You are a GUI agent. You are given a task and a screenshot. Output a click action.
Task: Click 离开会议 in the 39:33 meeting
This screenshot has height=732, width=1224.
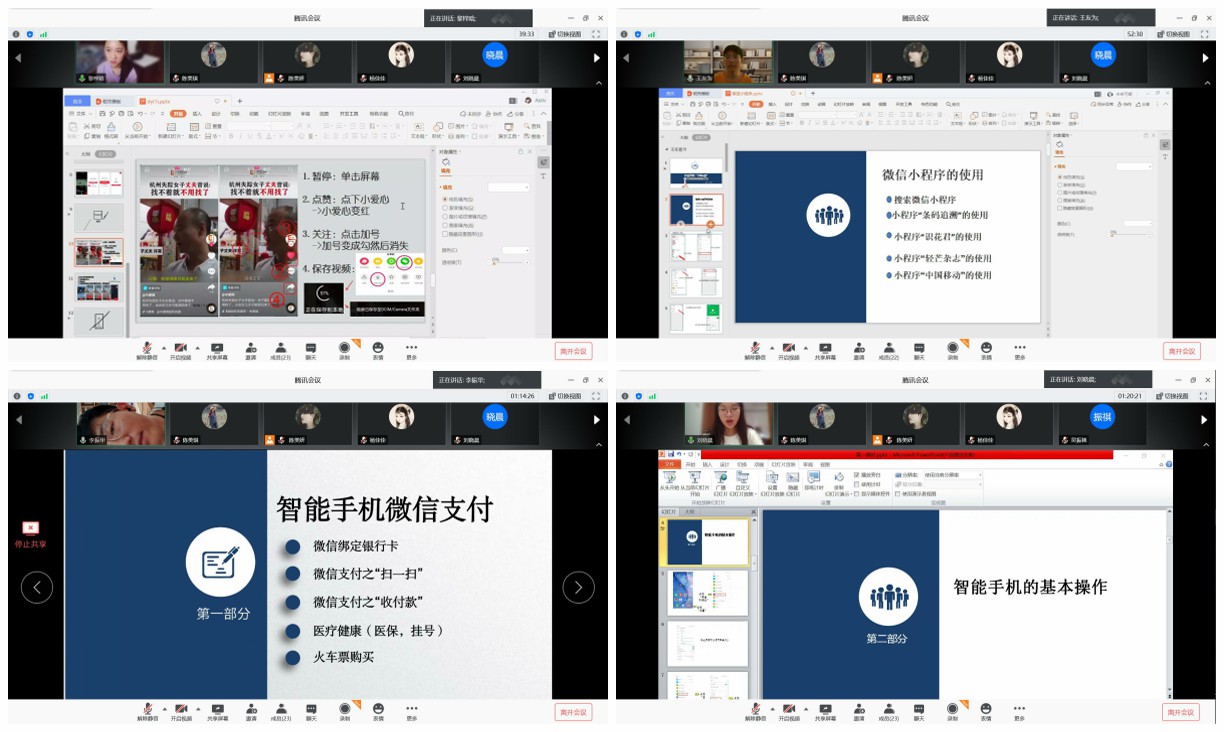pyautogui.click(x=573, y=351)
